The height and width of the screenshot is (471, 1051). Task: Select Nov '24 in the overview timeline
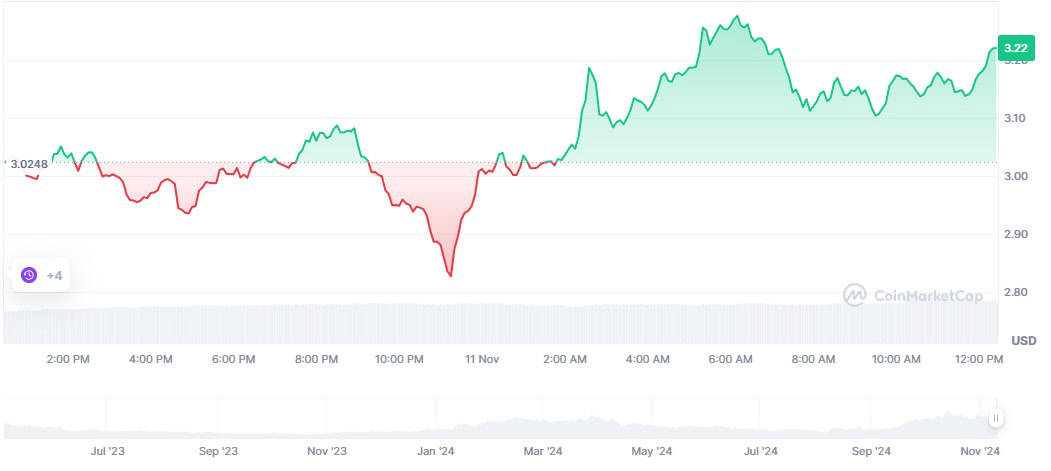pos(982,452)
